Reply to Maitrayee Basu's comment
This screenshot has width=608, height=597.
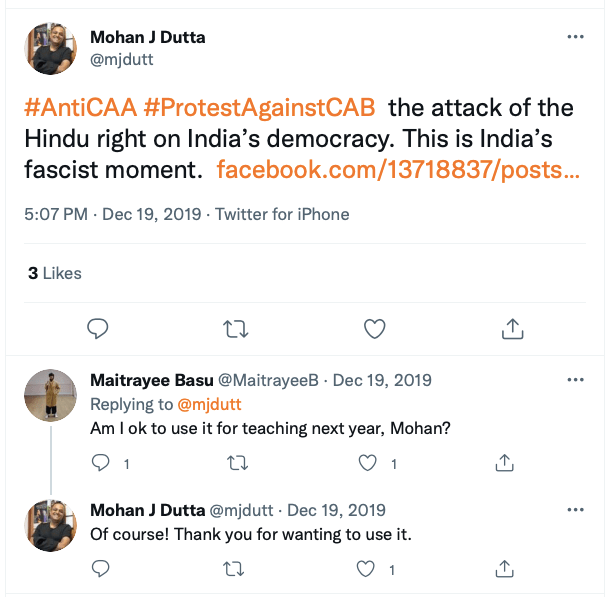coord(100,463)
